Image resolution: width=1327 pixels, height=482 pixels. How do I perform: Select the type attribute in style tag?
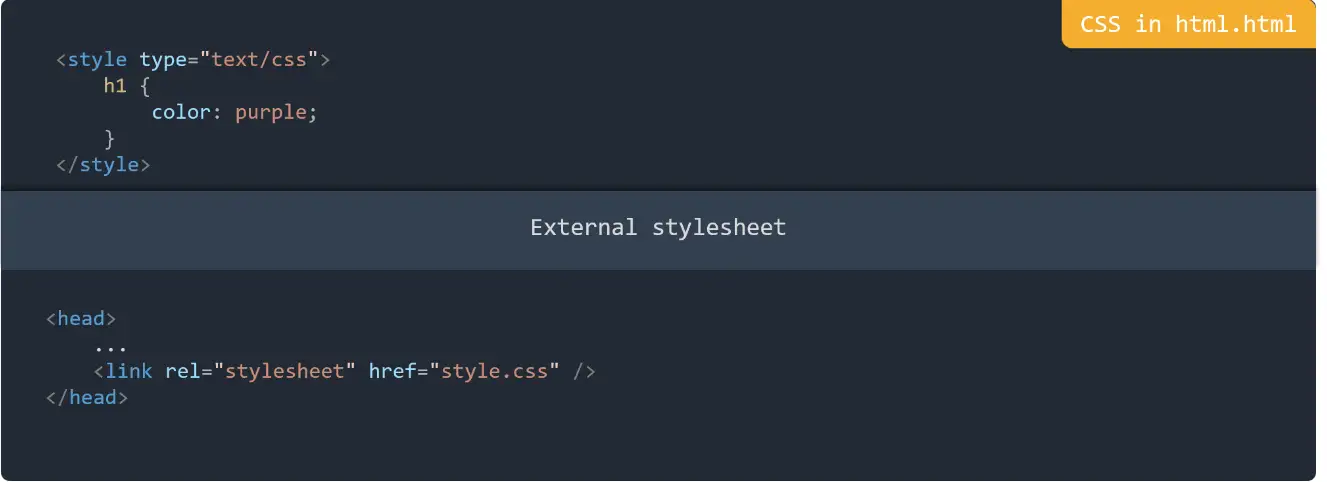tap(163, 60)
